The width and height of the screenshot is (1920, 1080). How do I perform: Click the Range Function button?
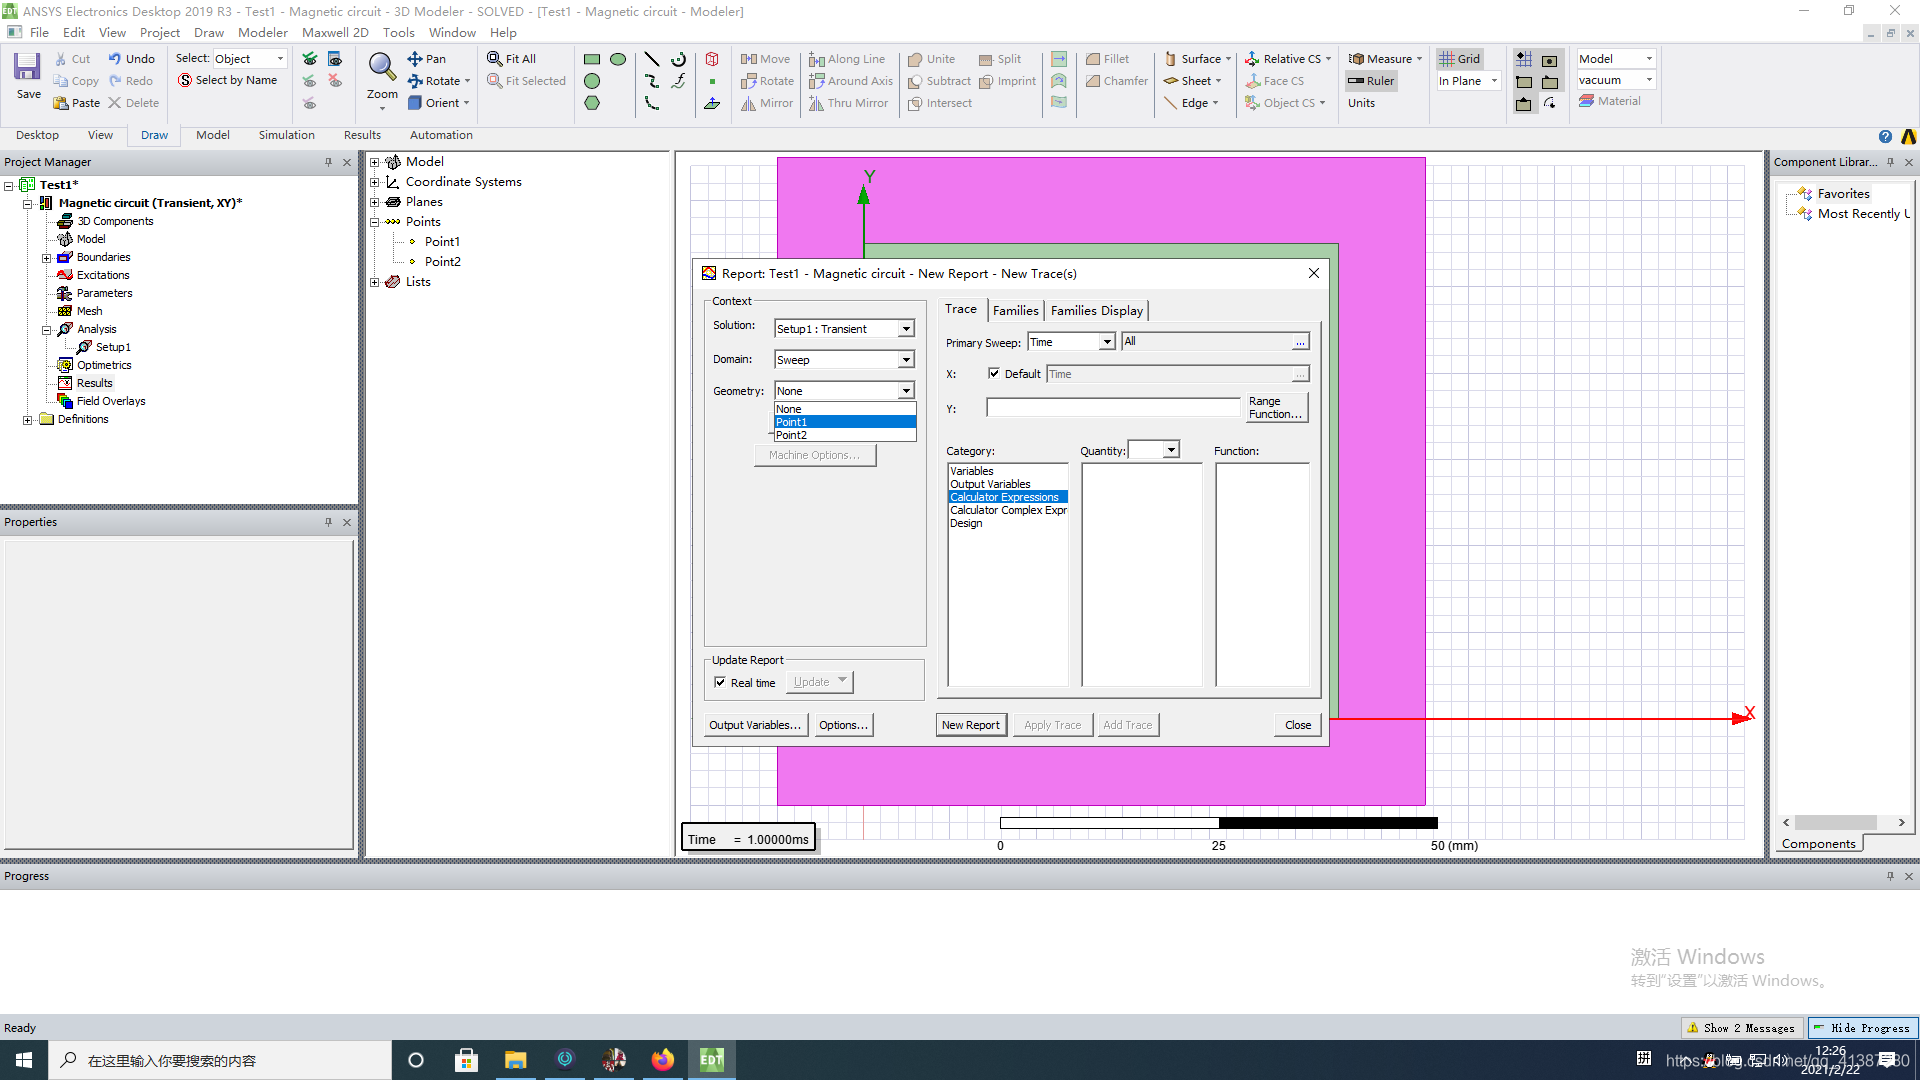tap(1275, 408)
